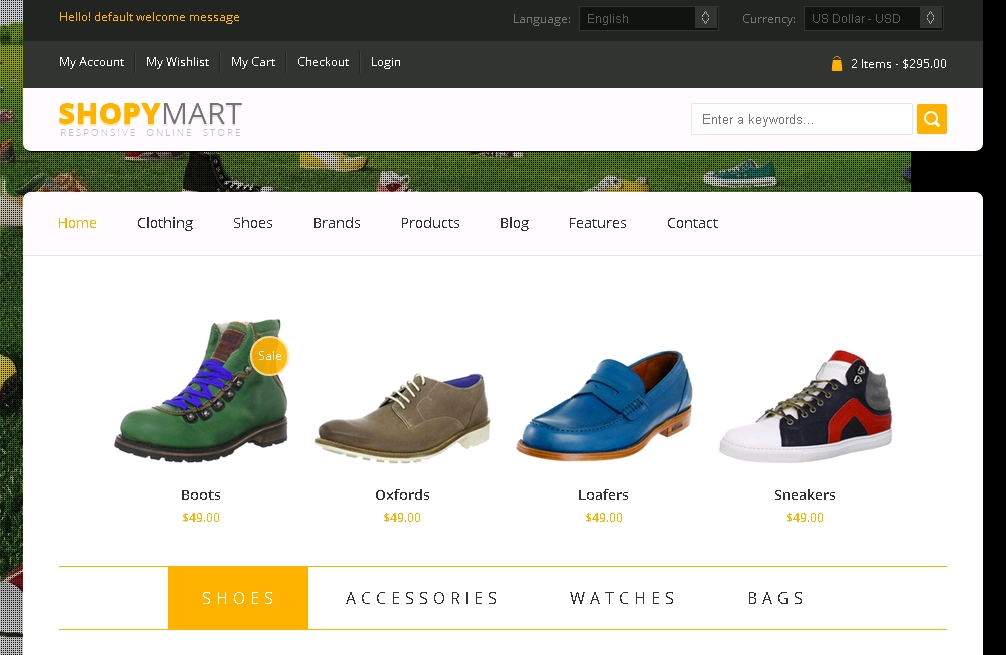1006x655 pixels.
Task: Select the Accessories tab
Action: point(422,598)
